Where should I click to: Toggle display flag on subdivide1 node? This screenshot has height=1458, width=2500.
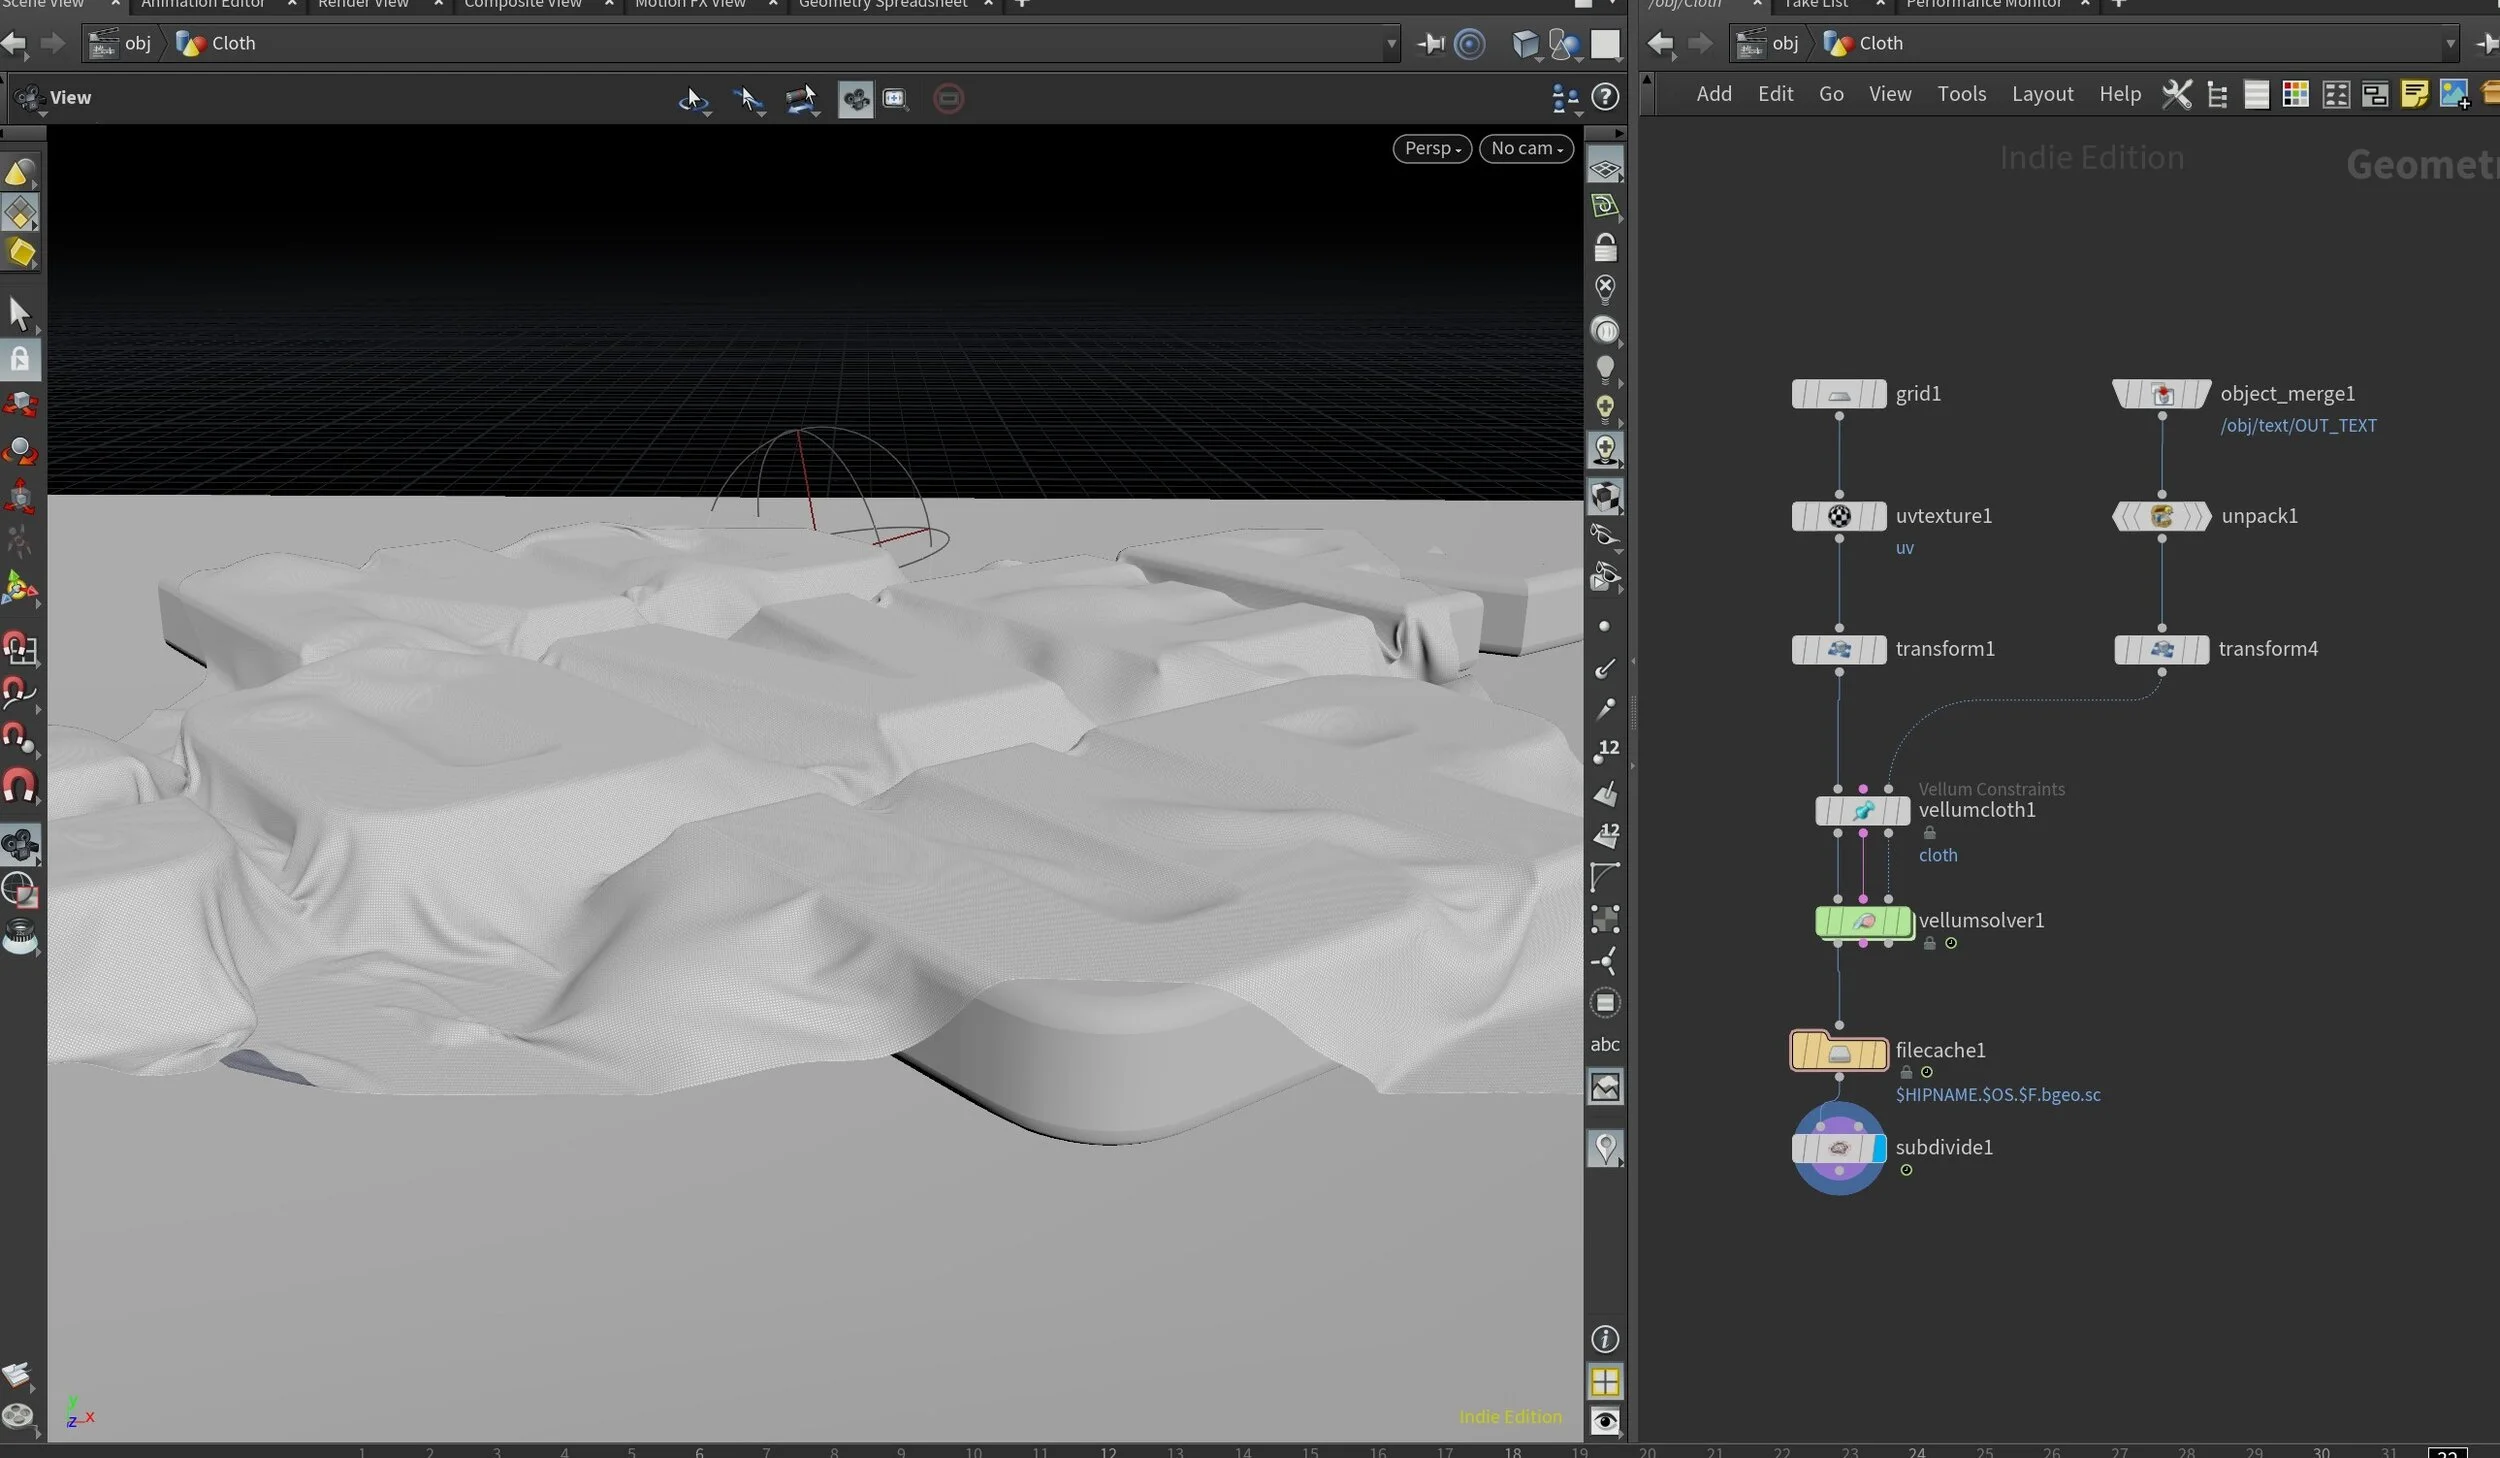tap(1877, 1148)
